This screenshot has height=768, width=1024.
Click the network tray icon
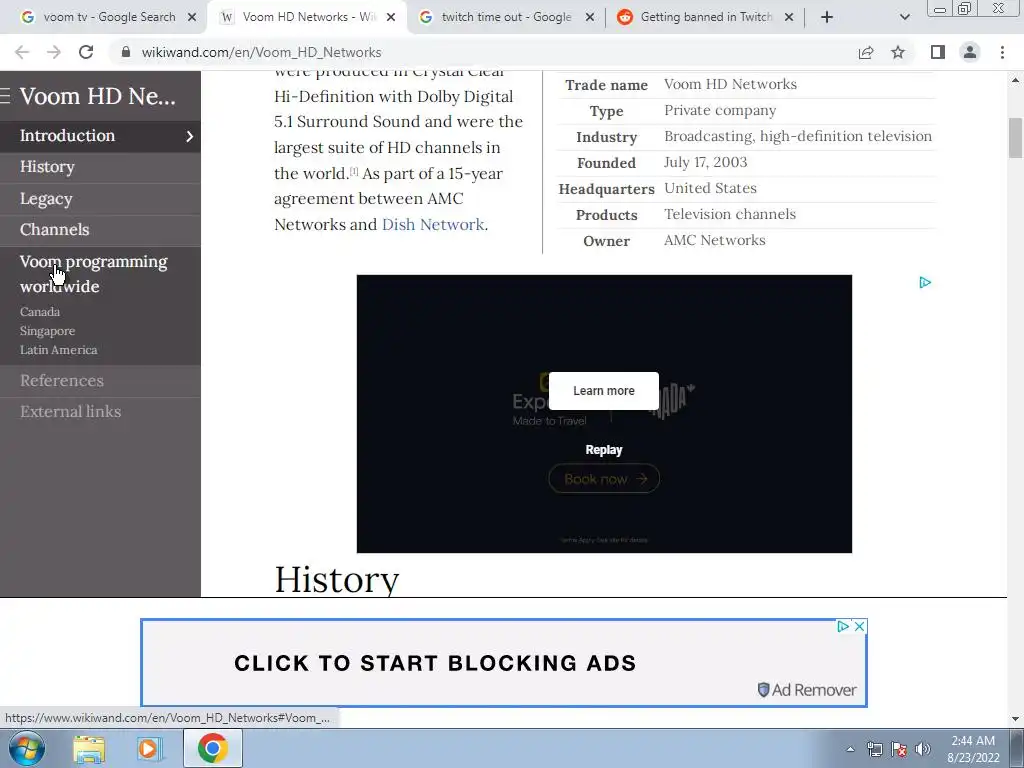pyautogui.click(x=874, y=750)
